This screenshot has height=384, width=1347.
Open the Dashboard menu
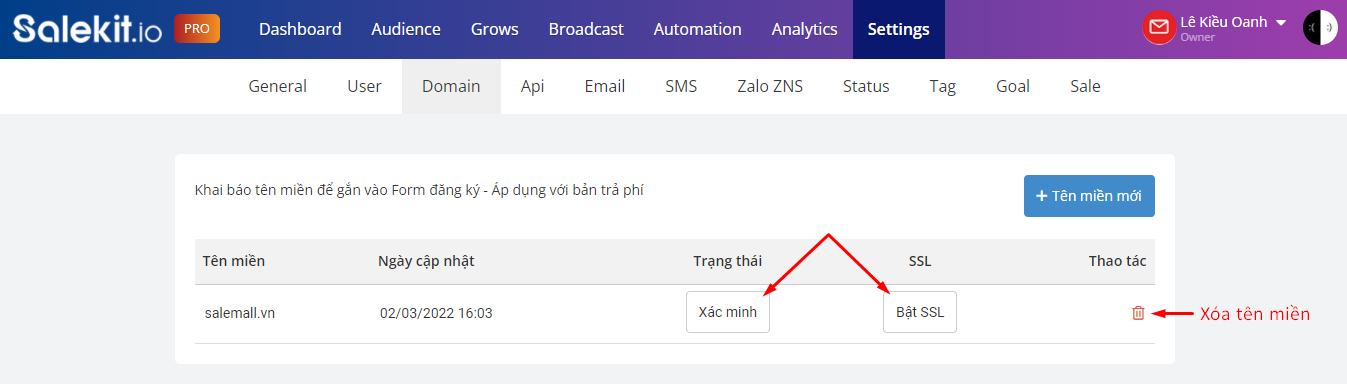(300, 29)
